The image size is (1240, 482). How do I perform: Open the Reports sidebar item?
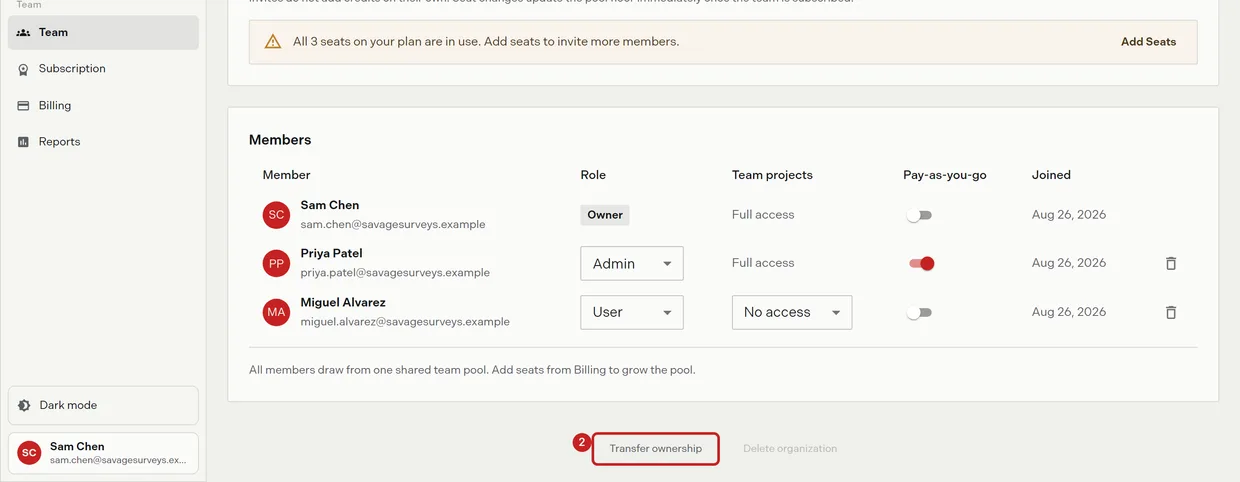[x=103, y=142]
